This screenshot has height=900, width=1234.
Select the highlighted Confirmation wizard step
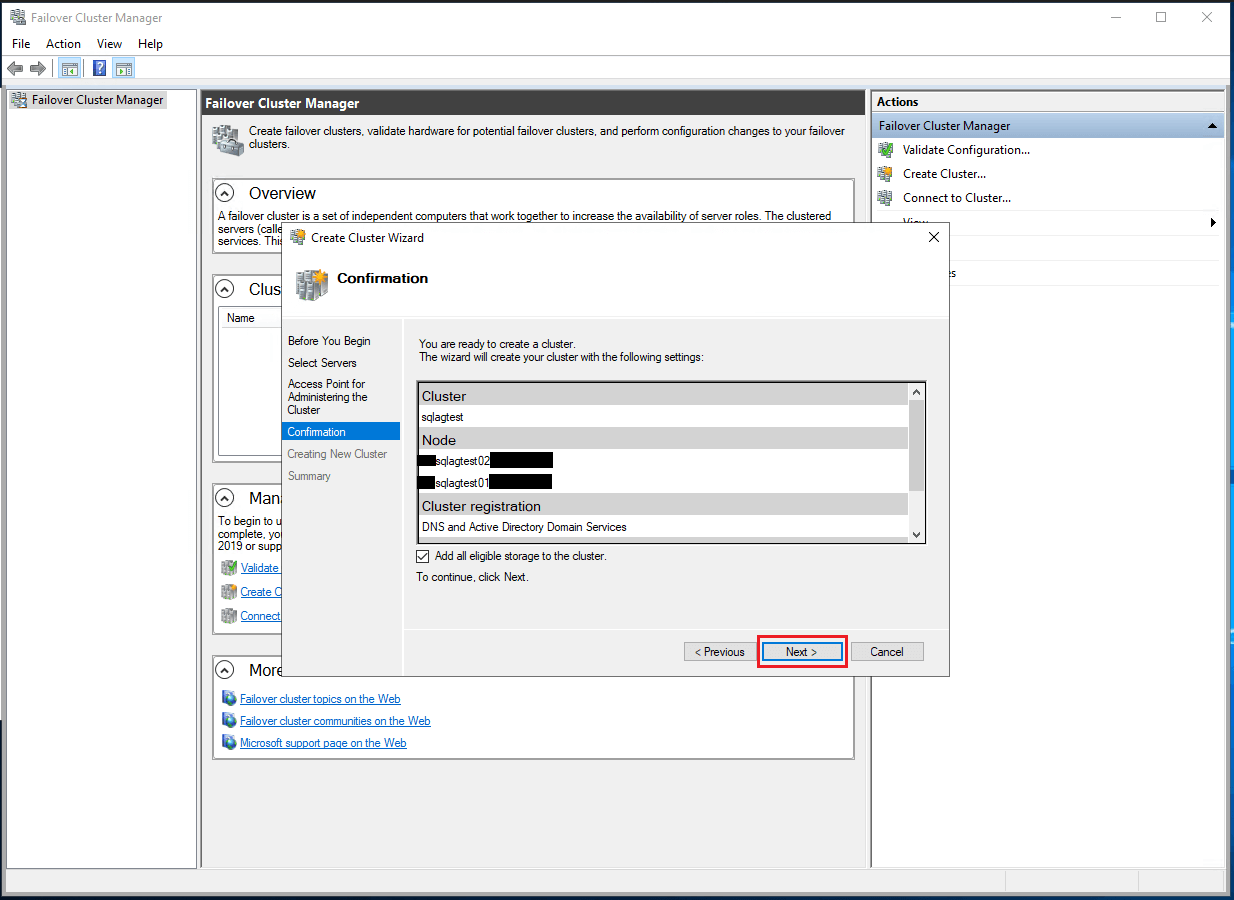point(341,432)
